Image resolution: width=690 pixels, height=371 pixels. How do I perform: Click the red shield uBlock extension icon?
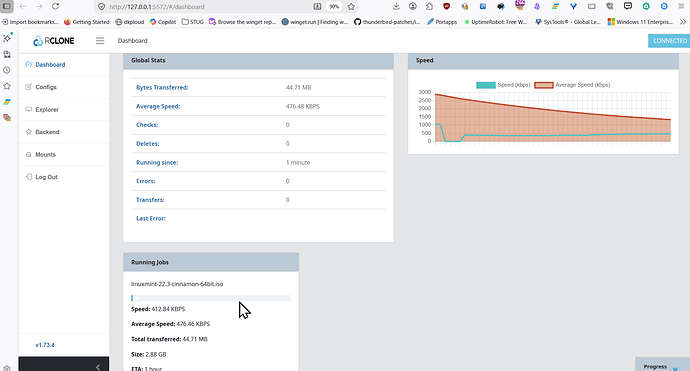click(447, 6)
